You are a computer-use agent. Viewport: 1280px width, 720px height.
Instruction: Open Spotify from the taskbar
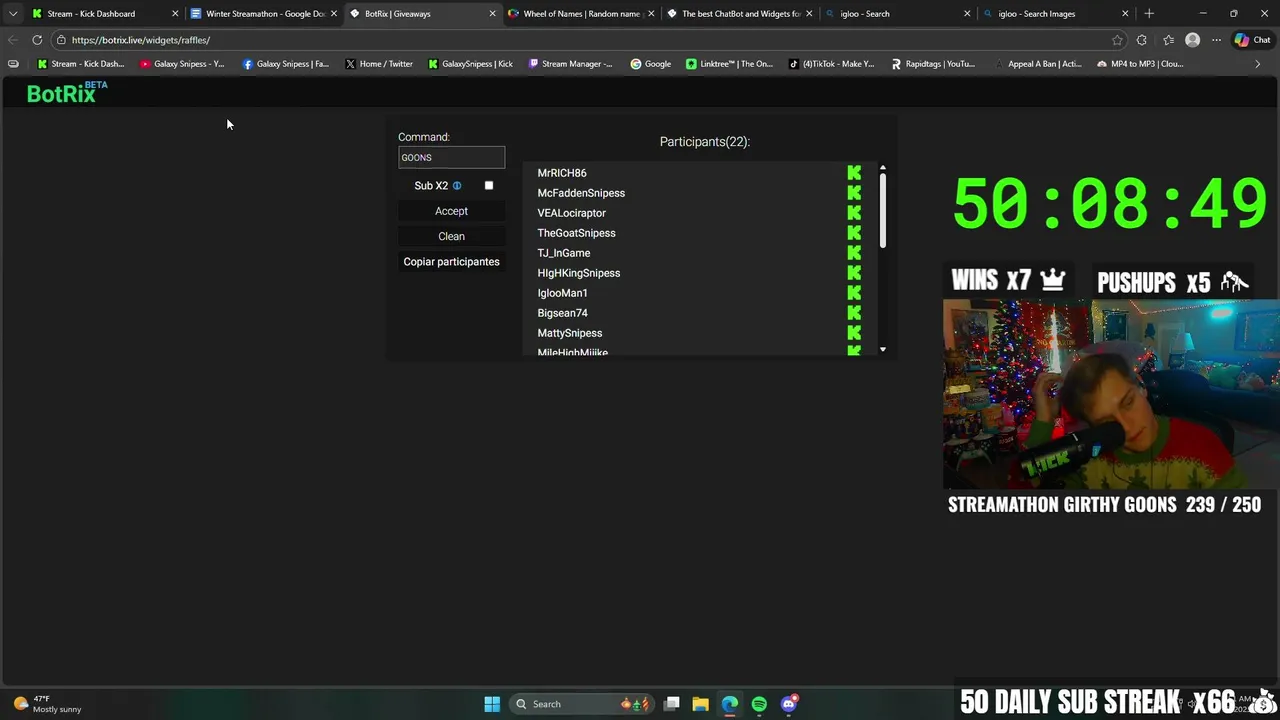759,704
